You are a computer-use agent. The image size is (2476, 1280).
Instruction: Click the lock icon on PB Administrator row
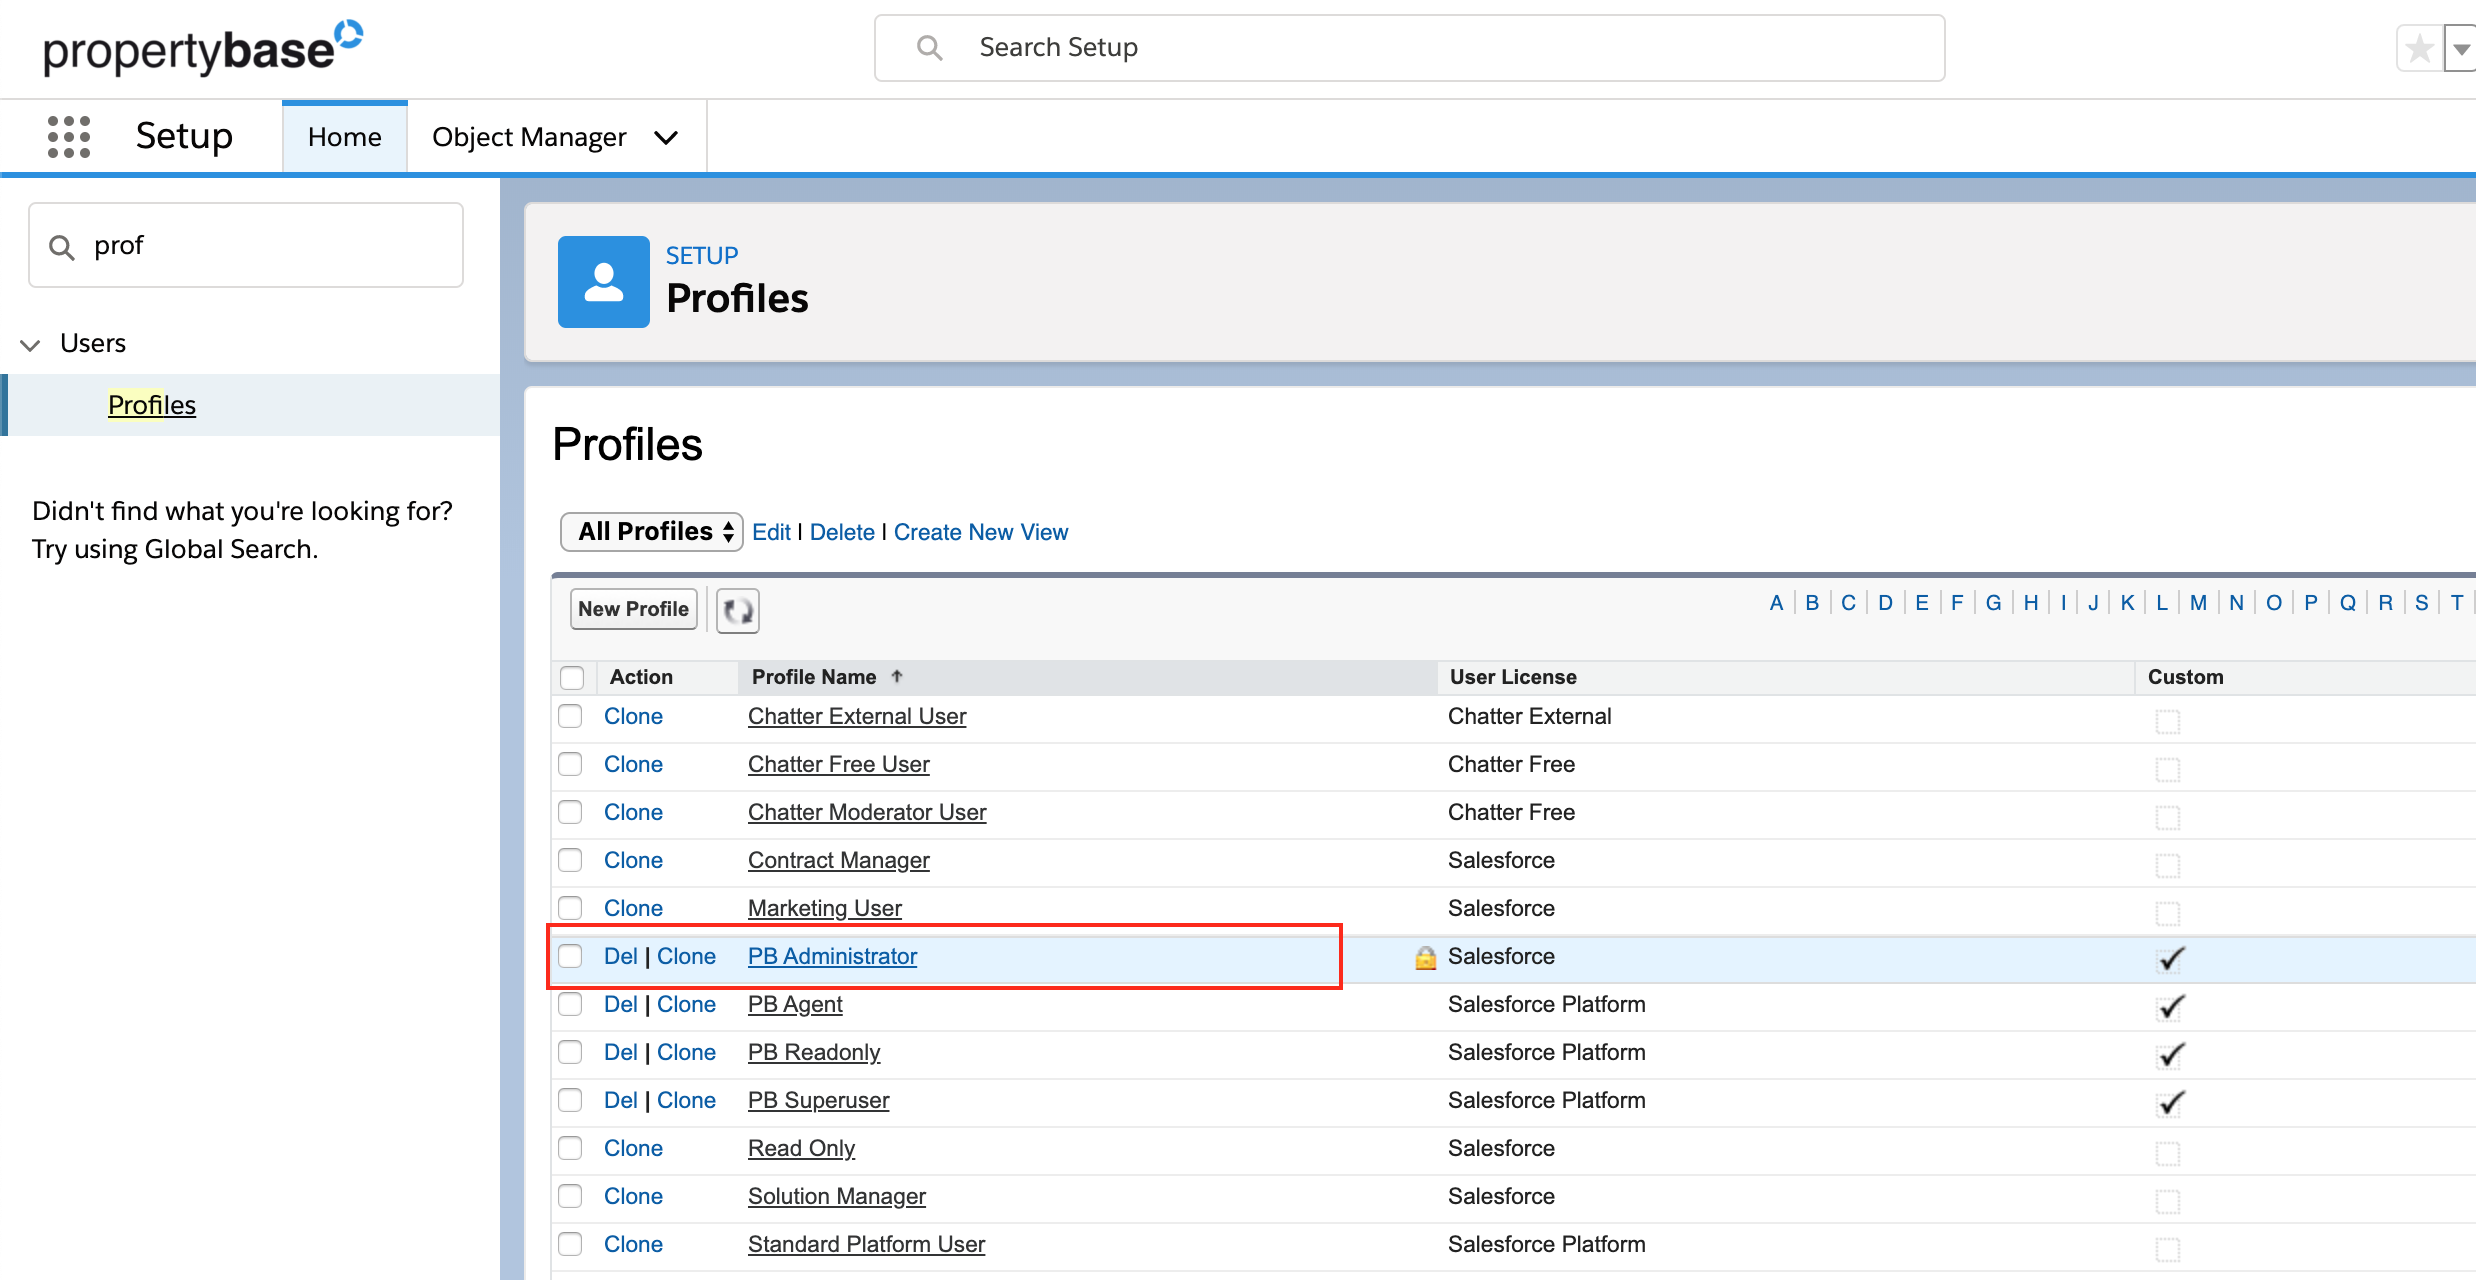coord(1424,957)
